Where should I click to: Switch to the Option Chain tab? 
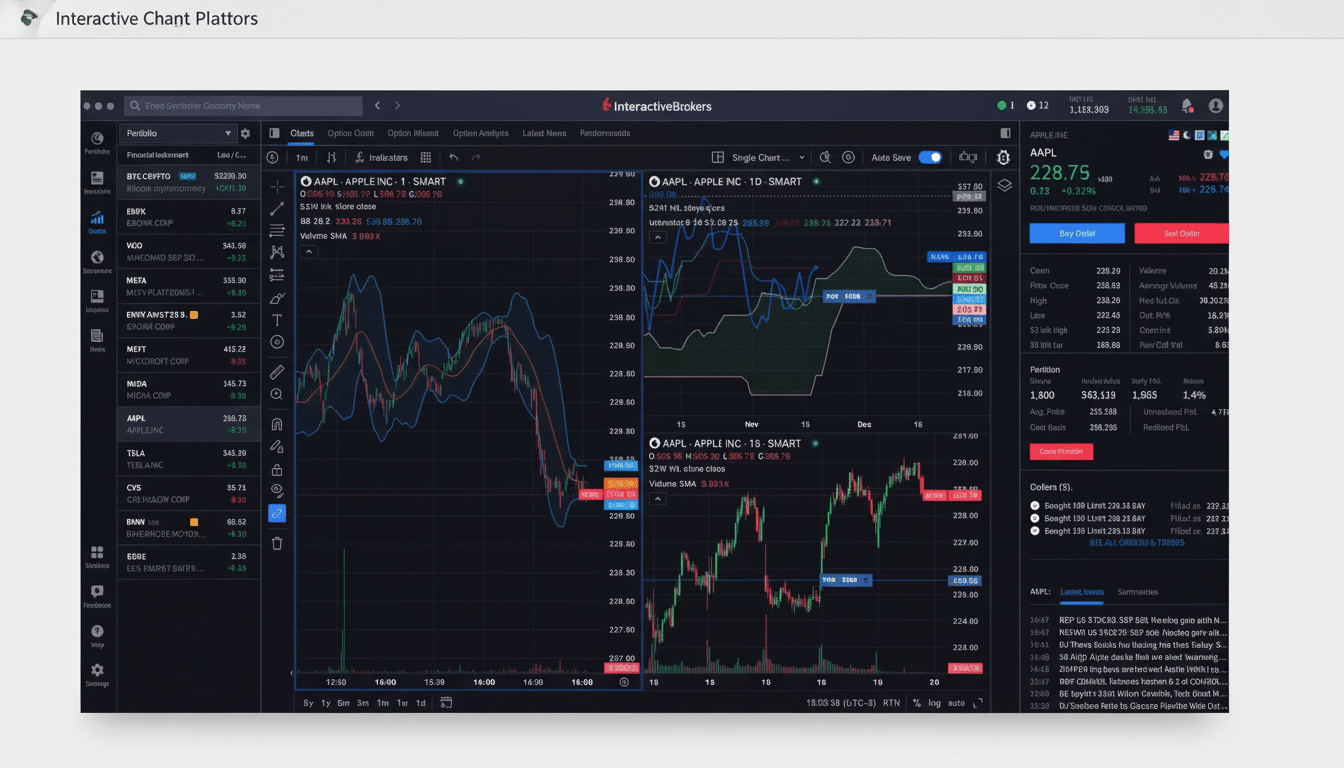(352, 133)
